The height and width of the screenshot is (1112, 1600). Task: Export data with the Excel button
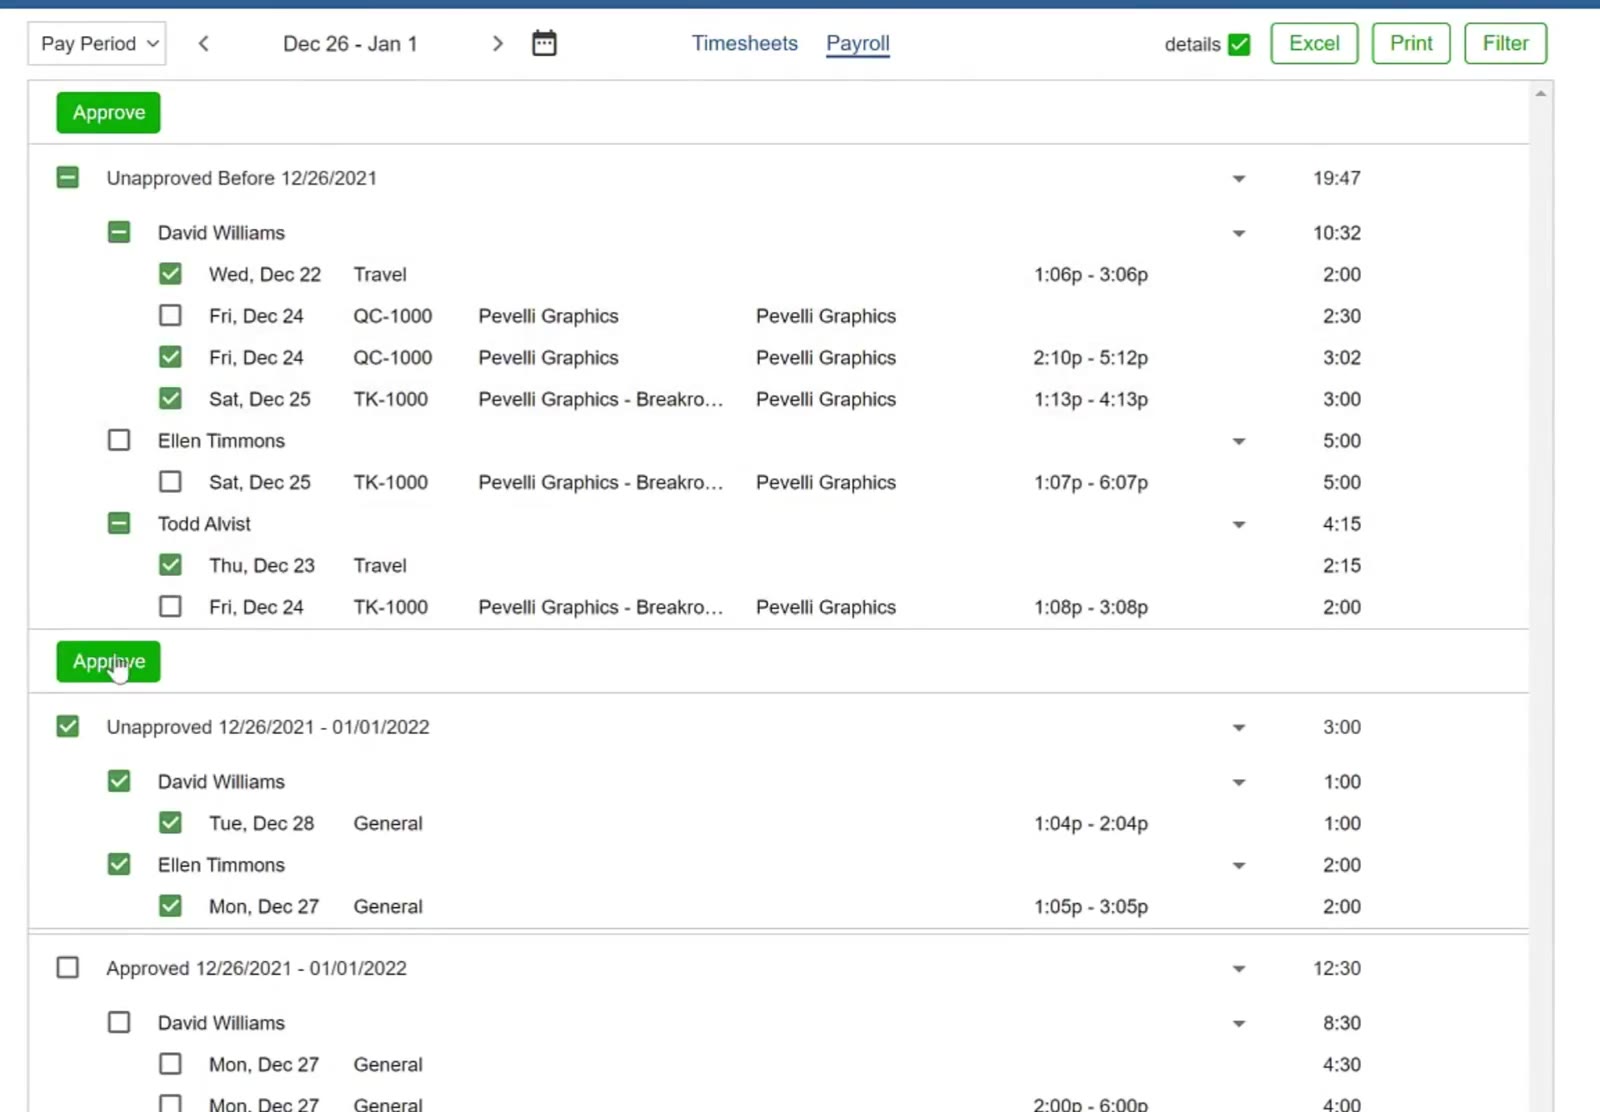click(1314, 43)
